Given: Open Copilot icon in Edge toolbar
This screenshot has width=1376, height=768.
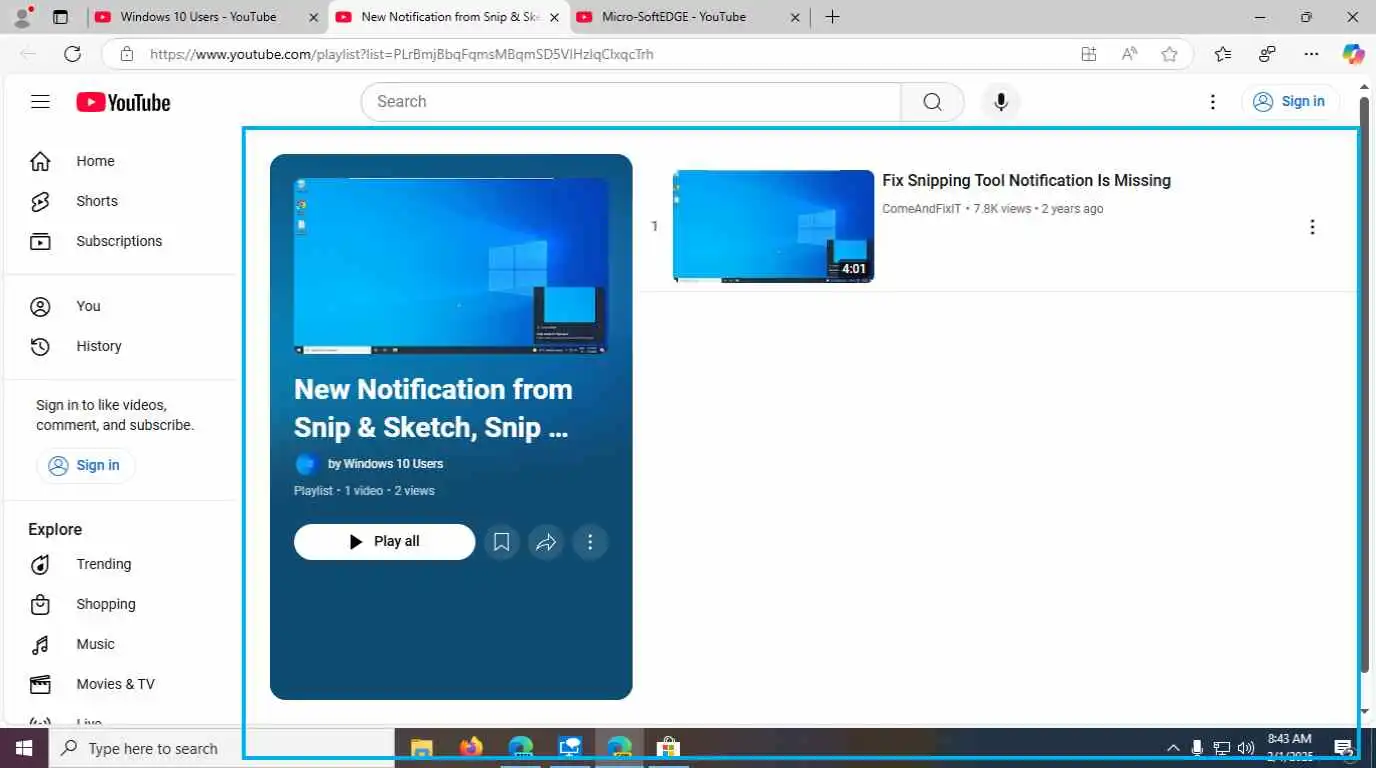Looking at the screenshot, I should click(x=1353, y=54).
